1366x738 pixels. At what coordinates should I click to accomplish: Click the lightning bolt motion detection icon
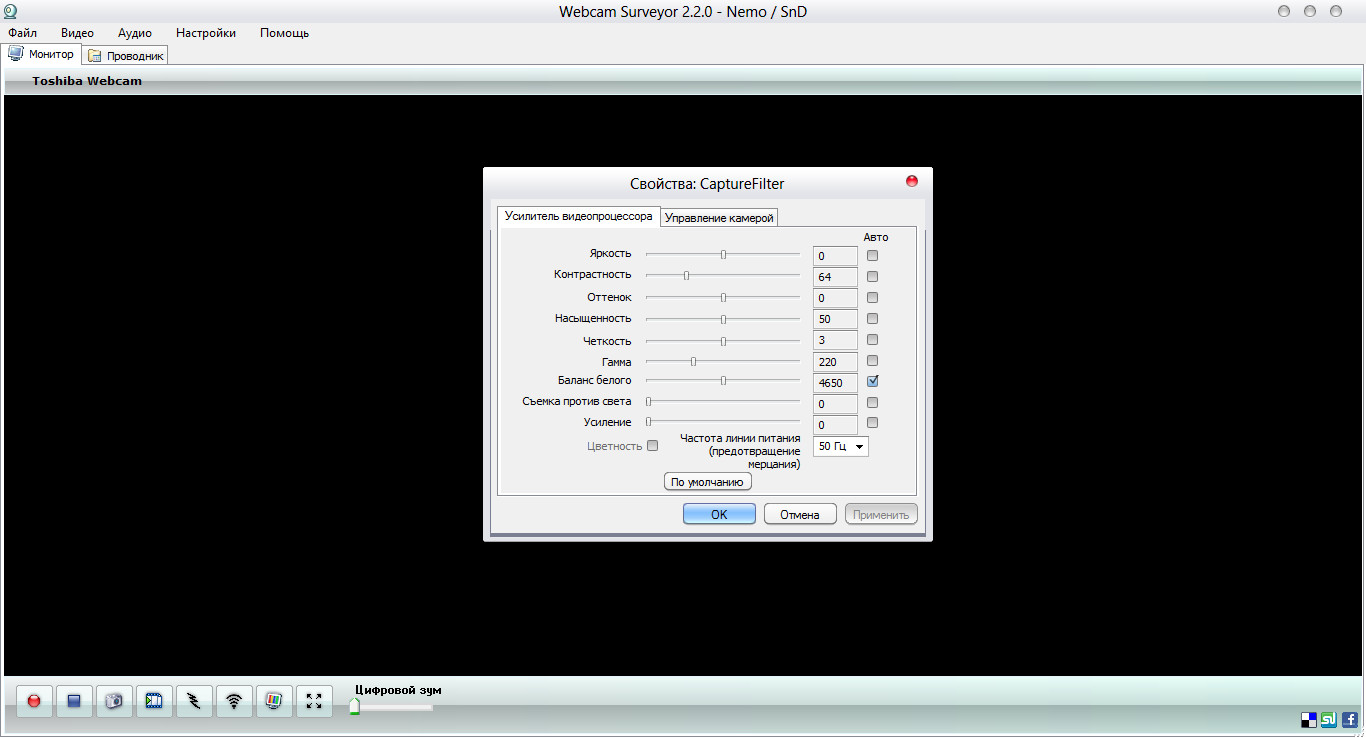(x=194, y=701)
